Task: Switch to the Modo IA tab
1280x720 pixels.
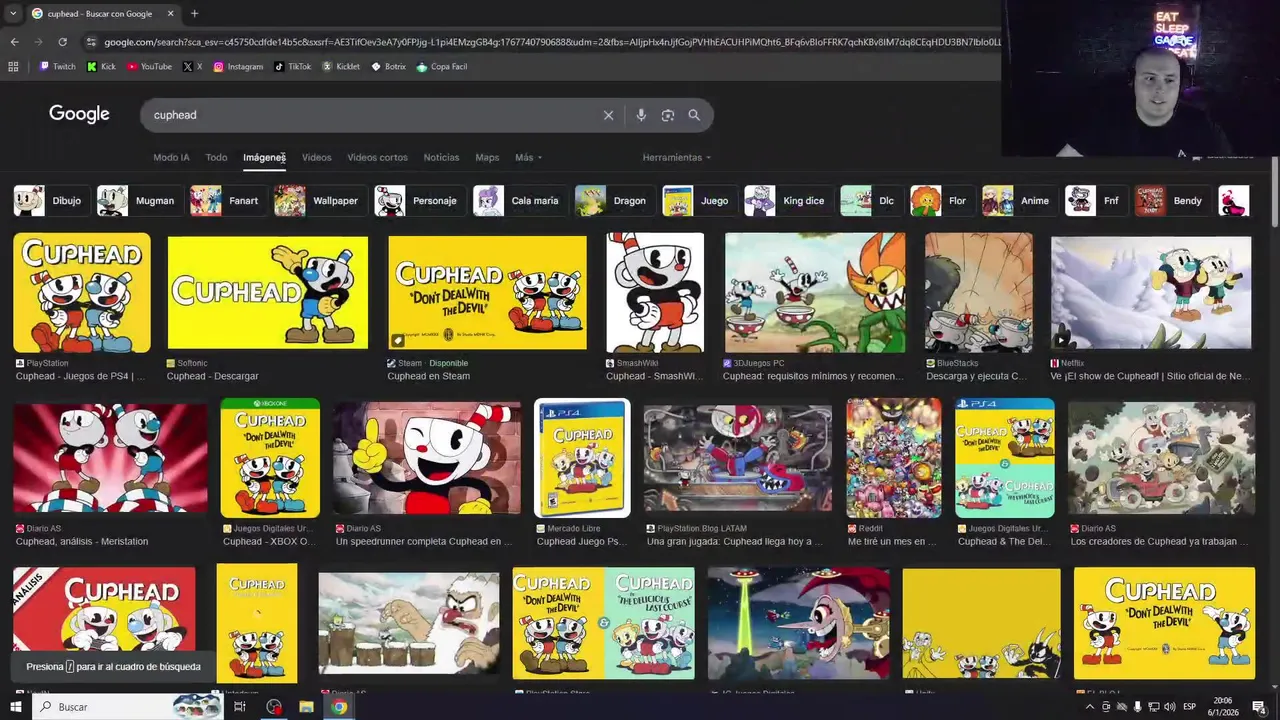Action: pos(171,157)
